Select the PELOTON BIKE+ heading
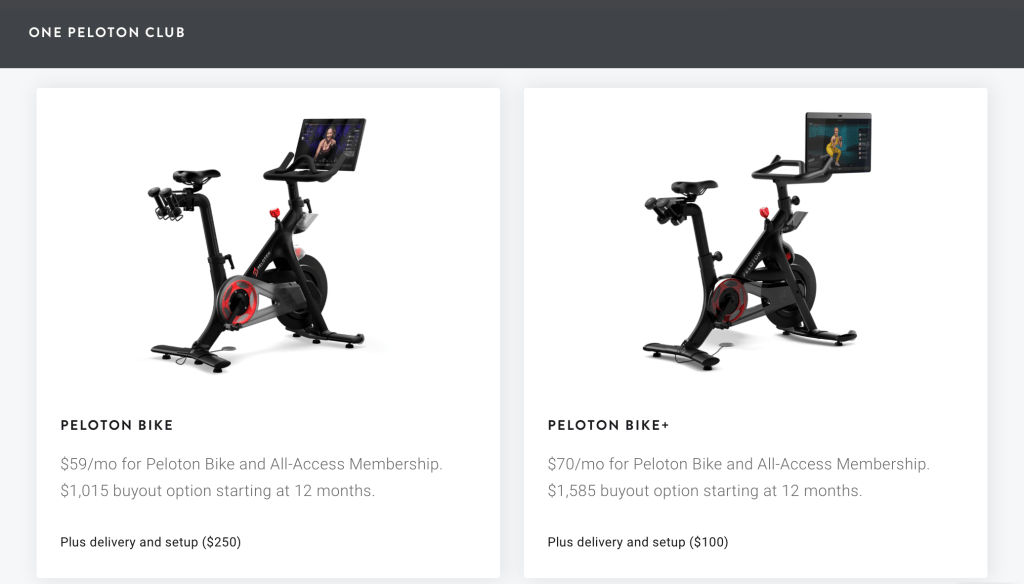Screen dimensions: 1024x584 click(x=609, y=425)
